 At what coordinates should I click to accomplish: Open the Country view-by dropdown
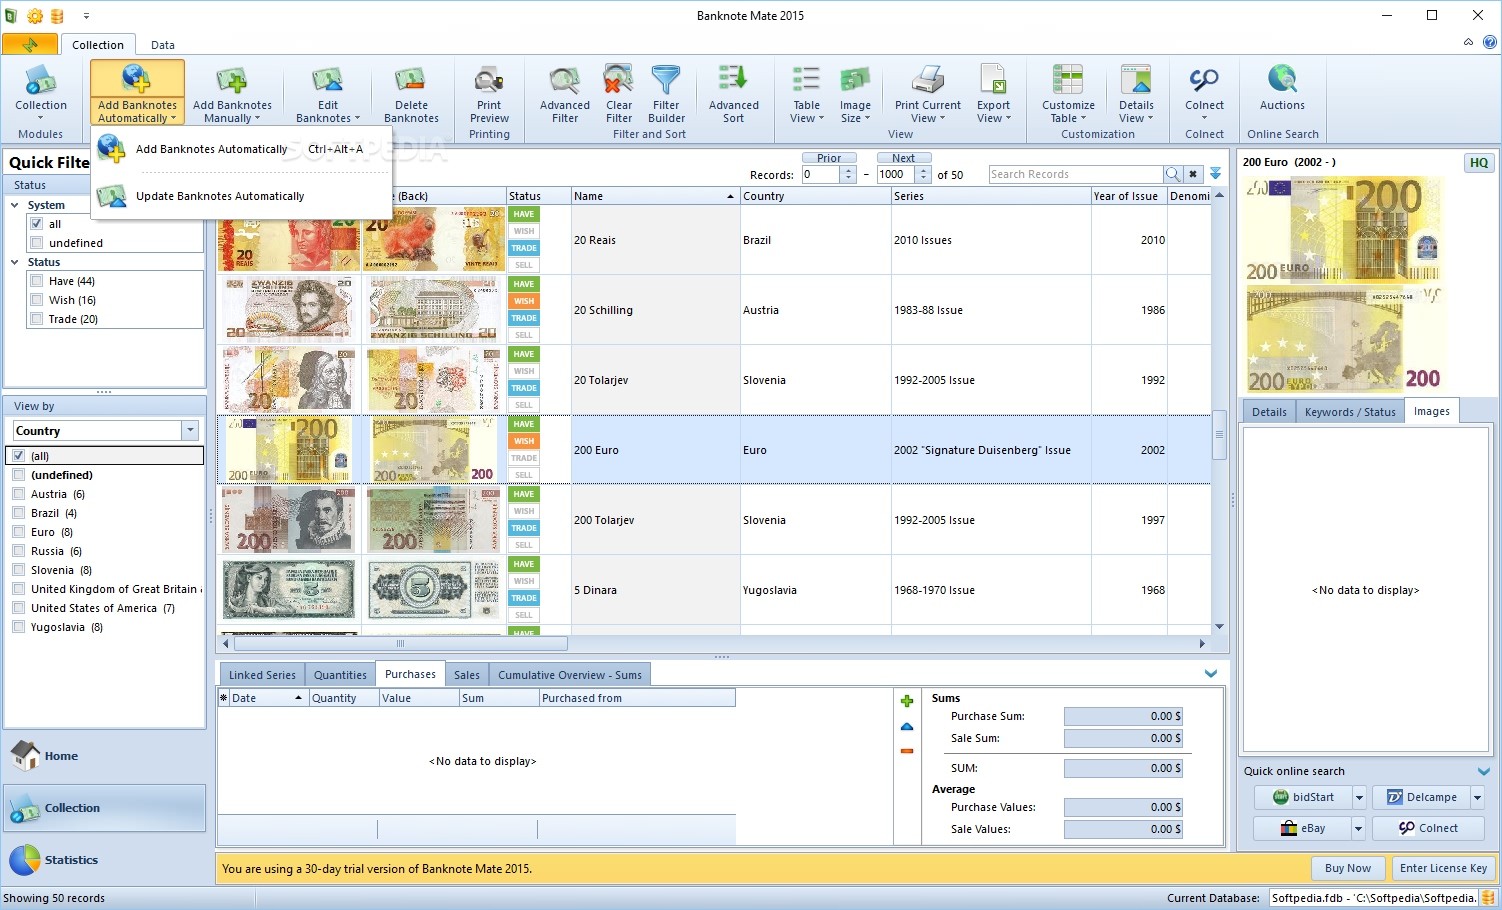[x=190, y=431]
